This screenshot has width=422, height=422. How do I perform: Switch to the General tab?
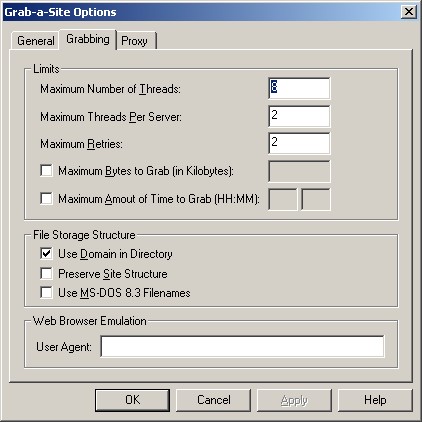(x=35, y=41)
